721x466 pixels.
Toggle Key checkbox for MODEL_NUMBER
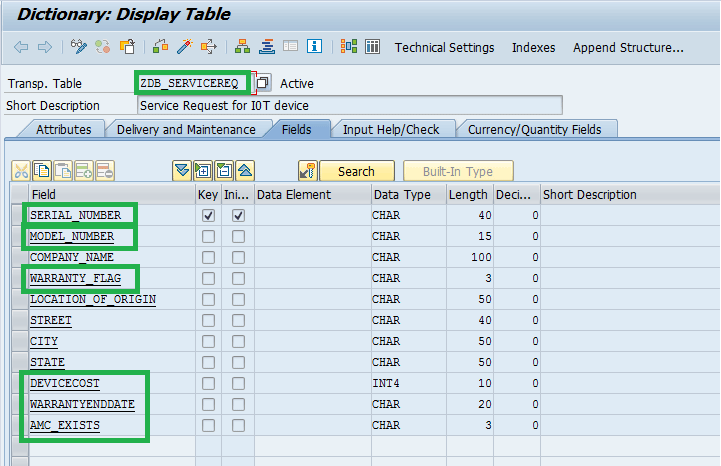tap(208, 236)
